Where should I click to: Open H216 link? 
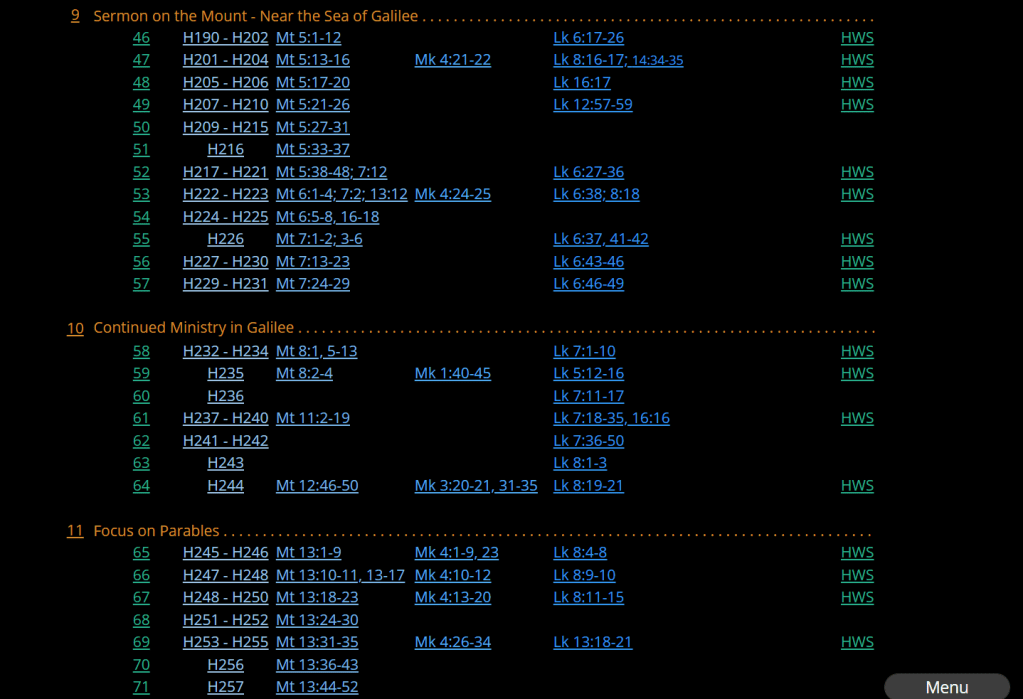click(225, 150)
